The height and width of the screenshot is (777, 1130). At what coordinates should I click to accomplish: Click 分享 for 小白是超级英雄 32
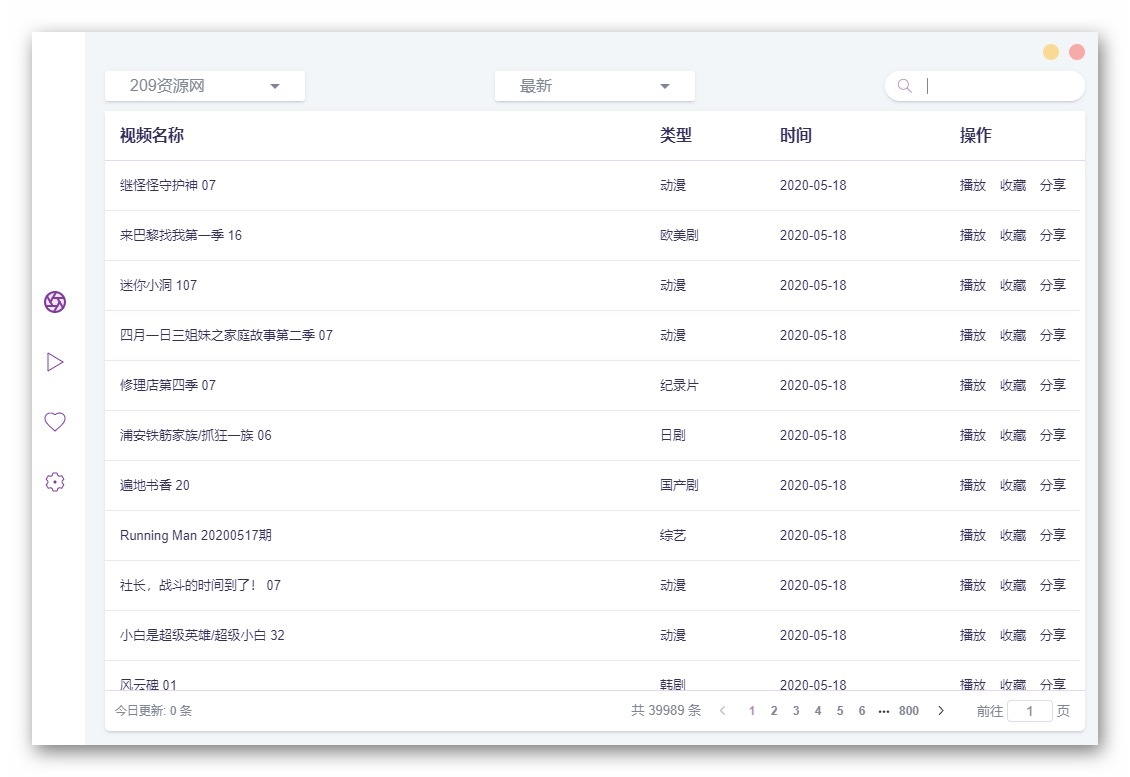(x=1052, y=635)
